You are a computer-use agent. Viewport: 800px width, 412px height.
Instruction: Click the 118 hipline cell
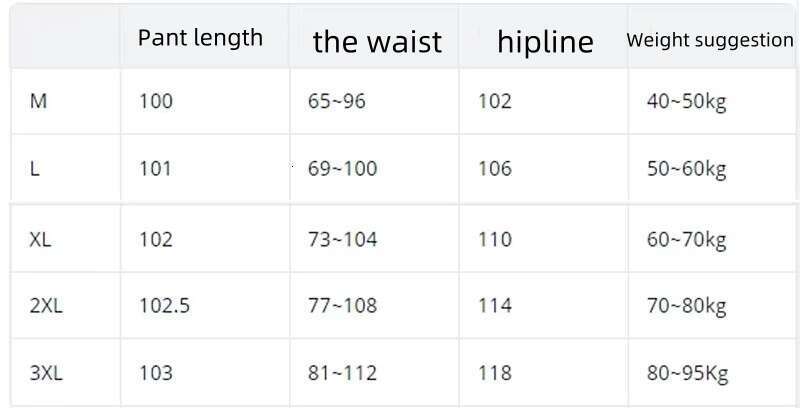[x=494, y=373]
